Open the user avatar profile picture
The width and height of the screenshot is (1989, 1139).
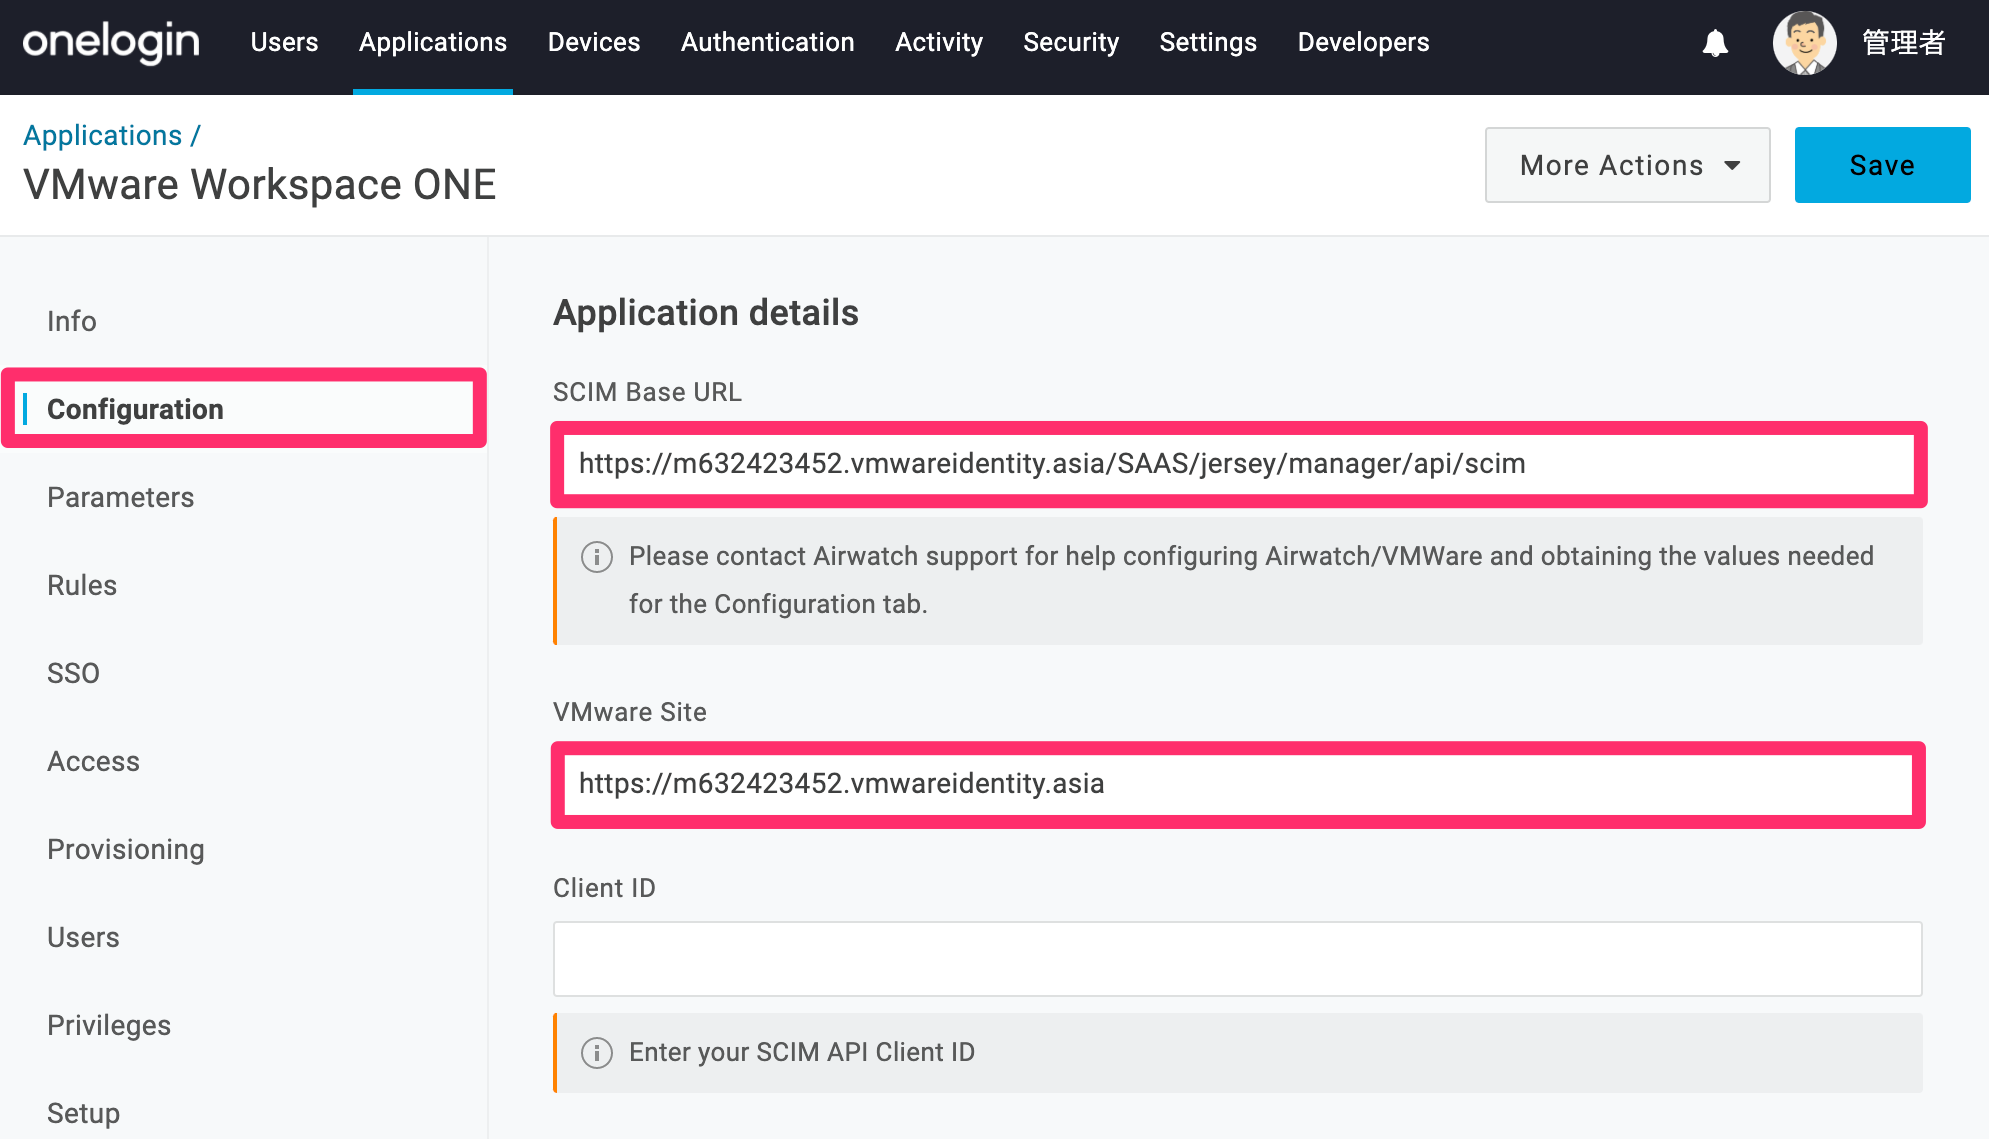pos(1804,43)
